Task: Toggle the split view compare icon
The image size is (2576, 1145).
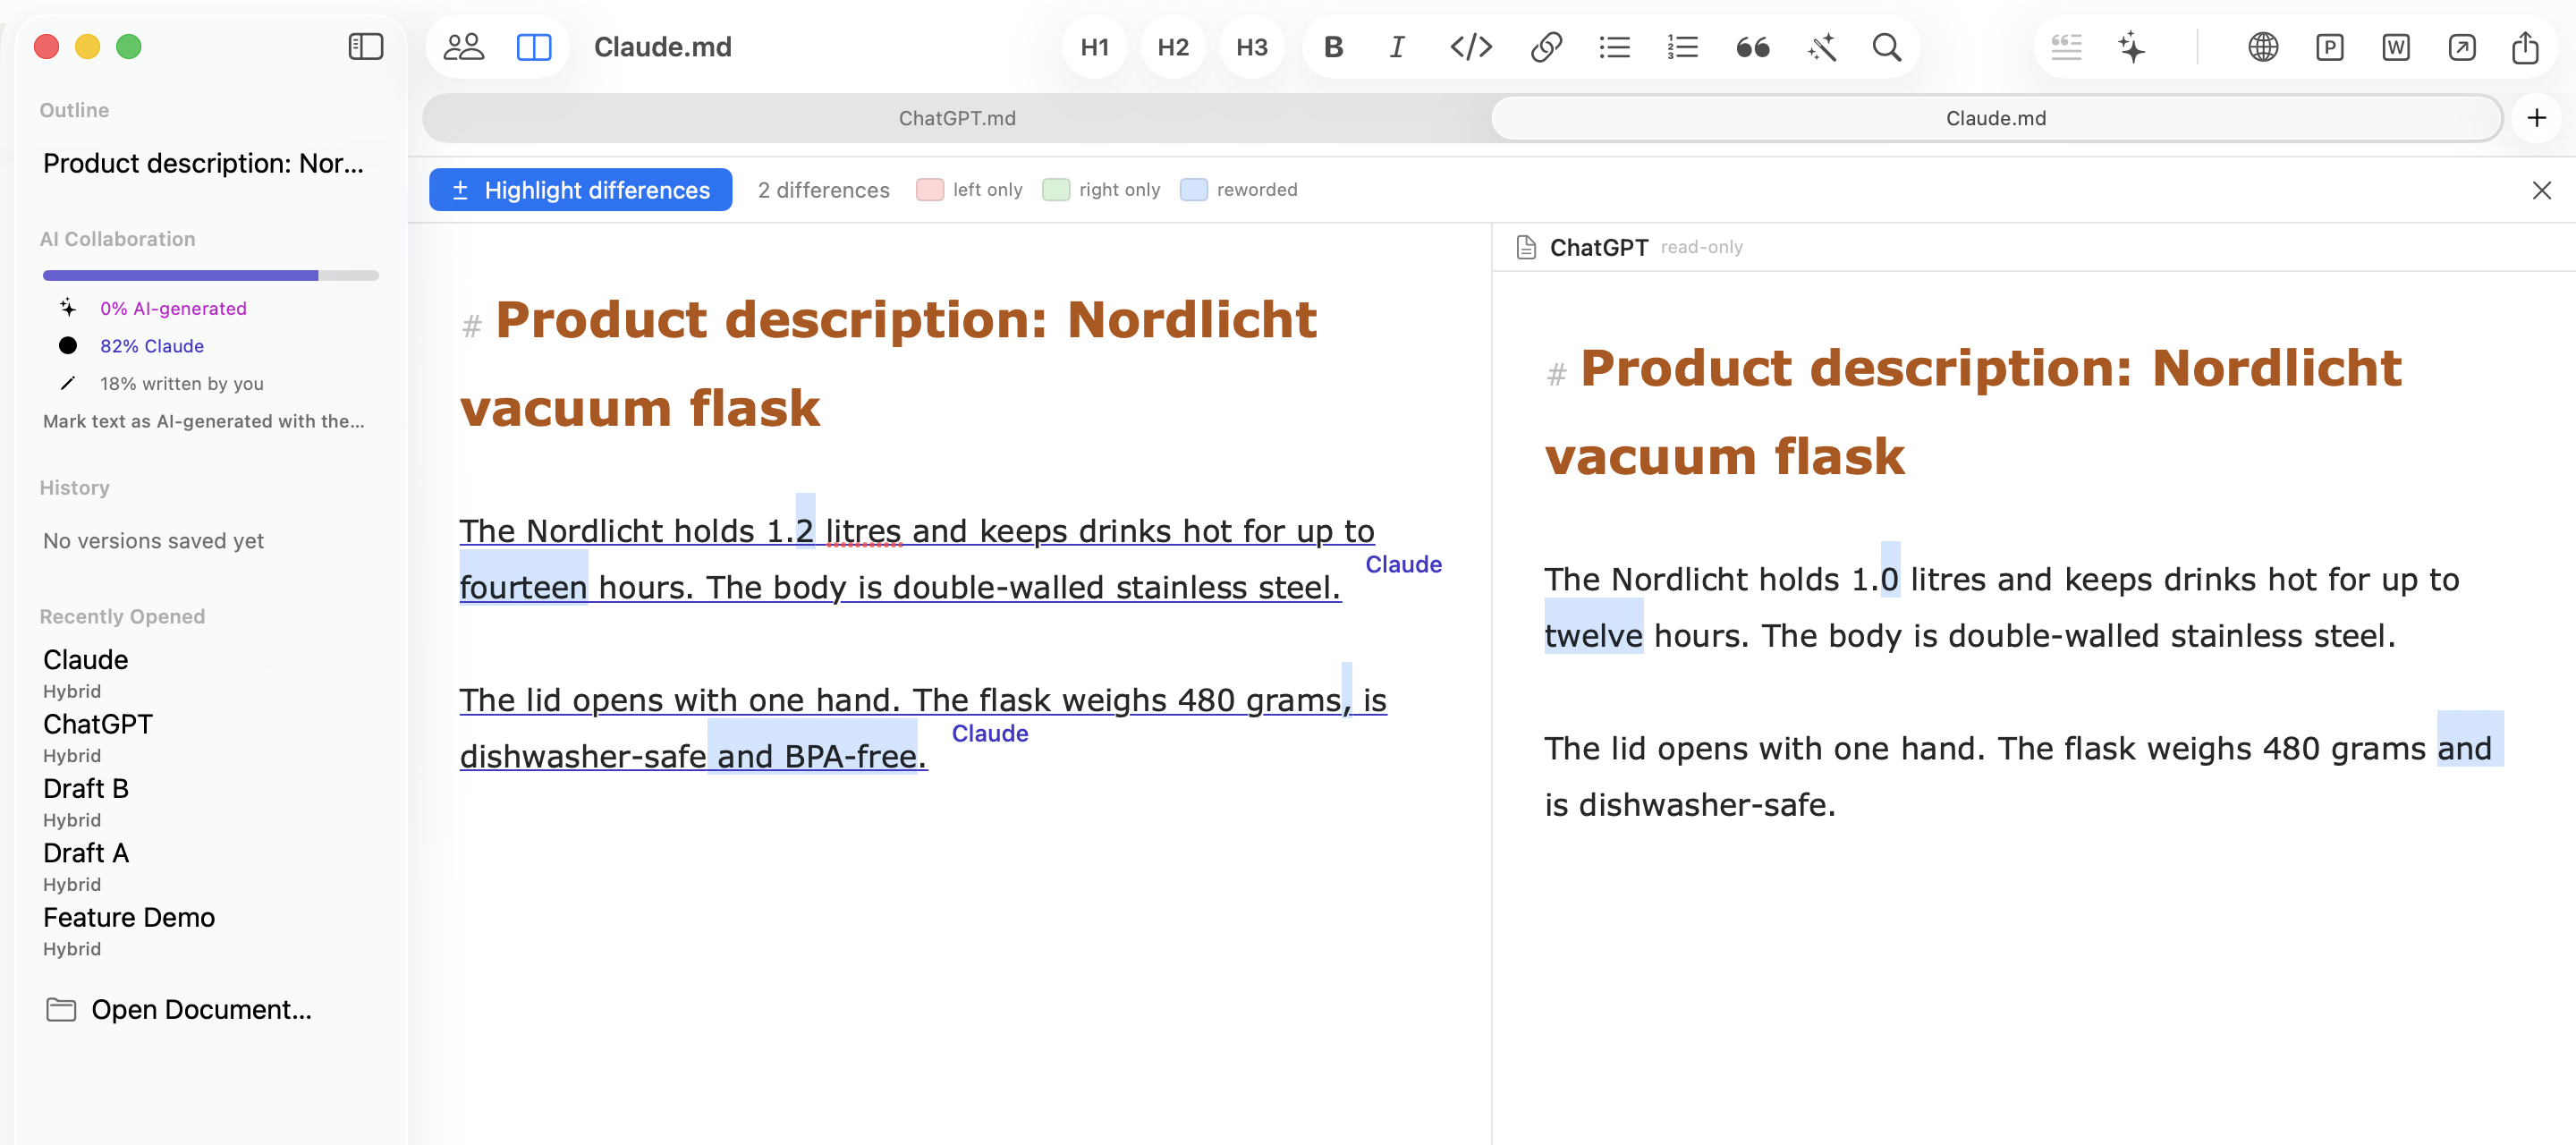Action: coord(534,47)
